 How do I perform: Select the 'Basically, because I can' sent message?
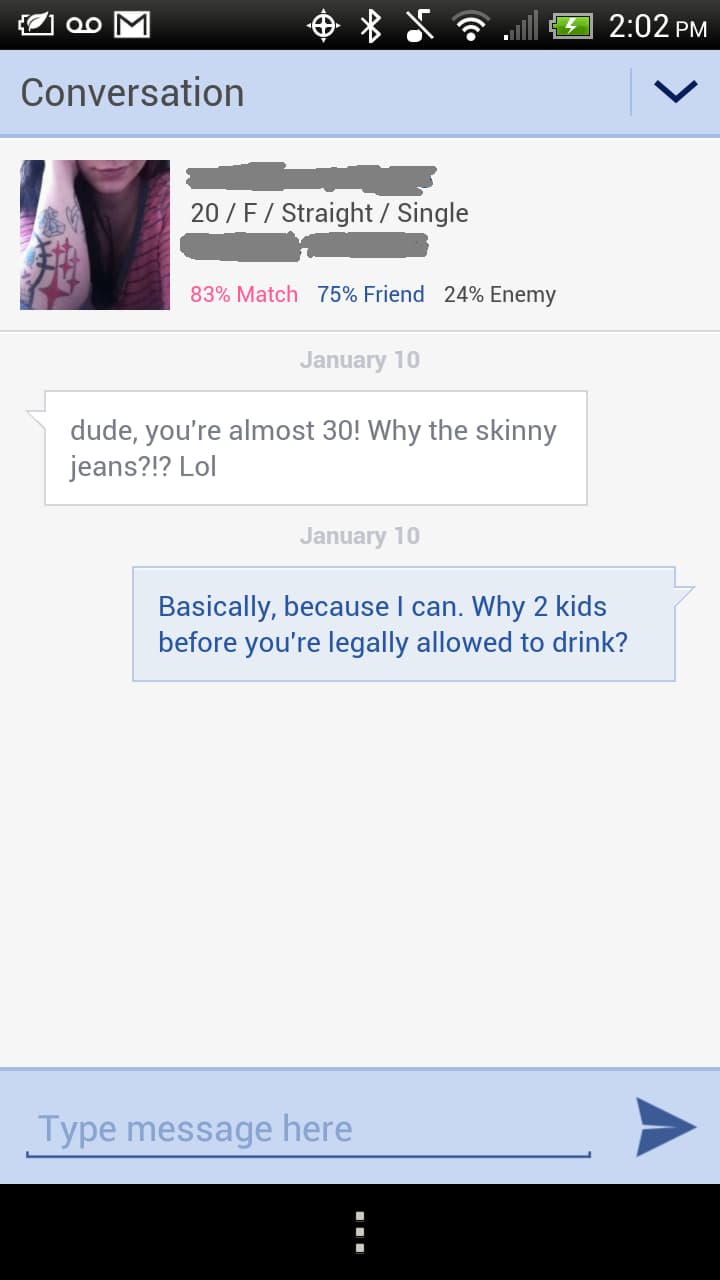(404, 624)
